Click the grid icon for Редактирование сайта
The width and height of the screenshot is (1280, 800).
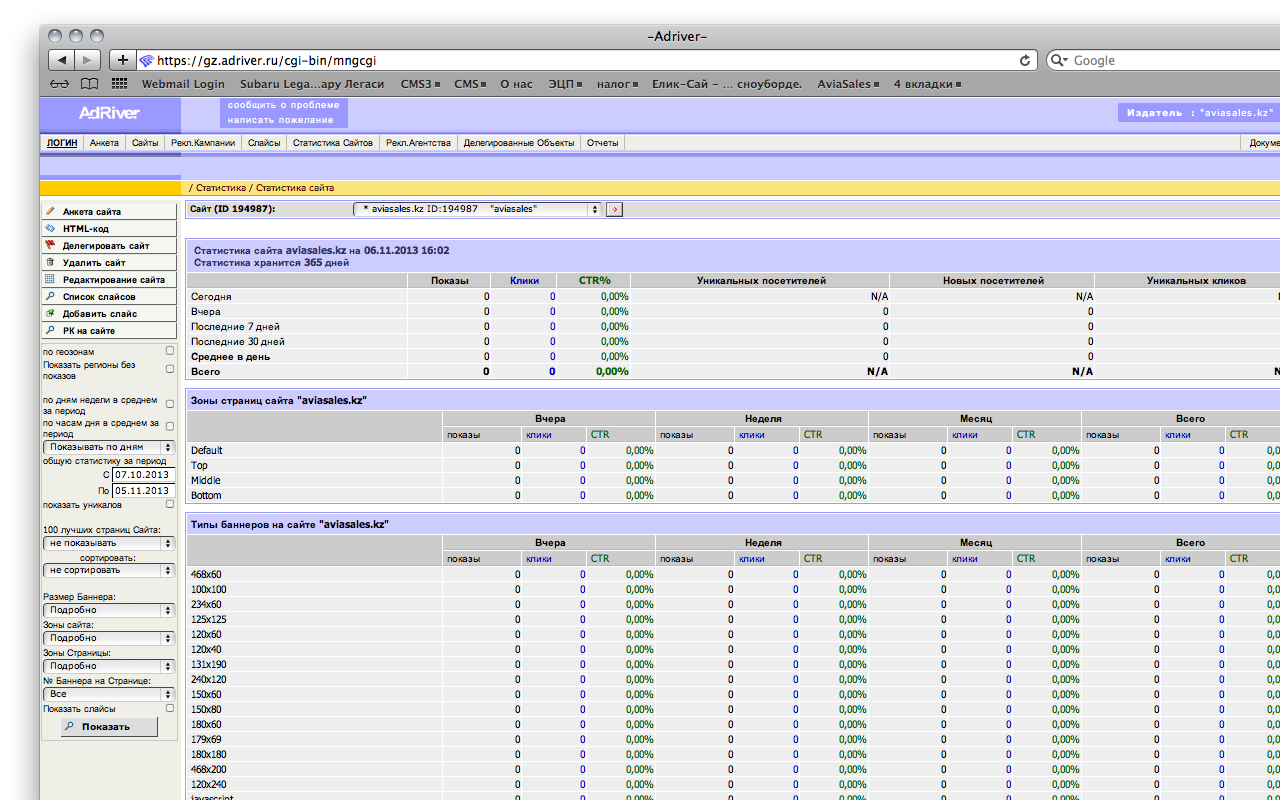click(50, 279)
